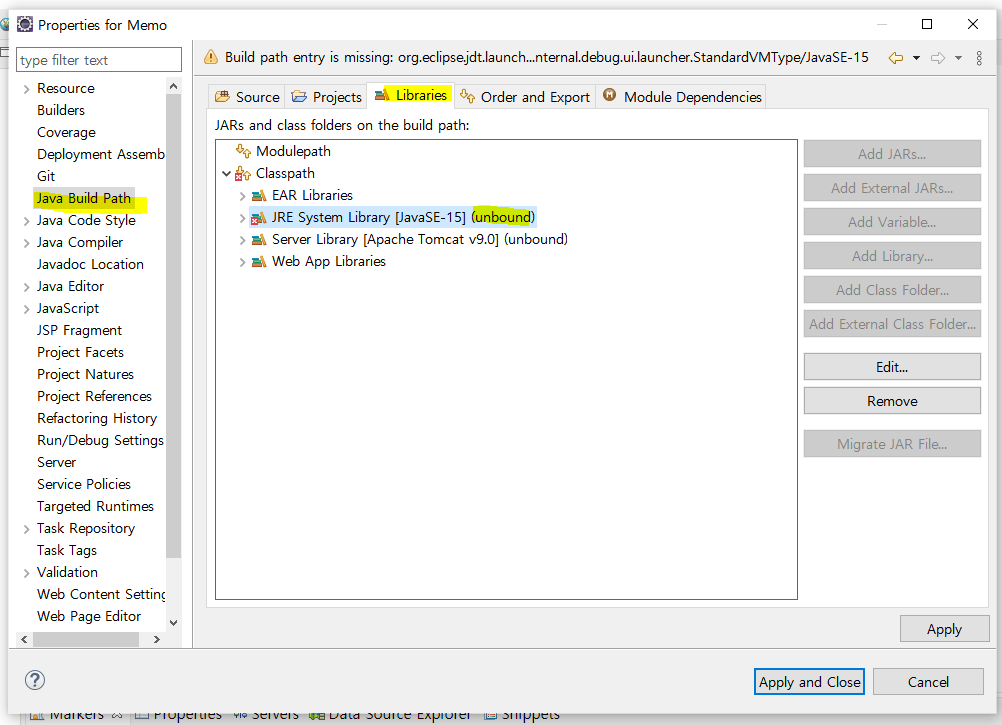Click Apply and Close

tap(809, 682)
